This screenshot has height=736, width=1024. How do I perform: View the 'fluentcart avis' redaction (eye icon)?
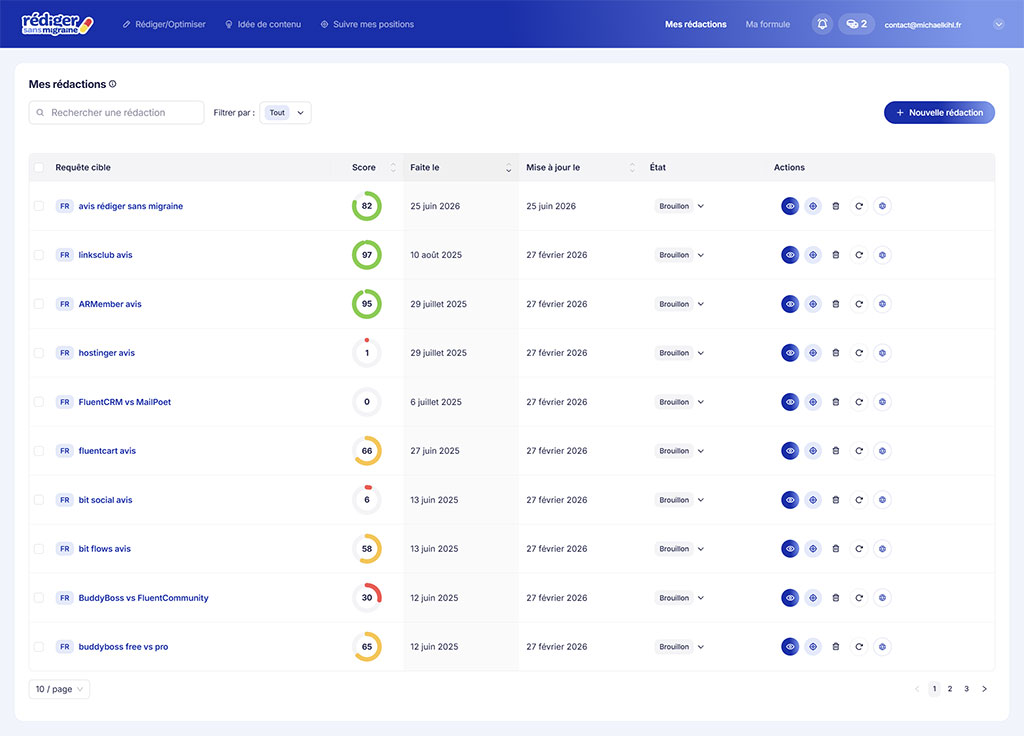pyautogui.click(x=790, y=451)
